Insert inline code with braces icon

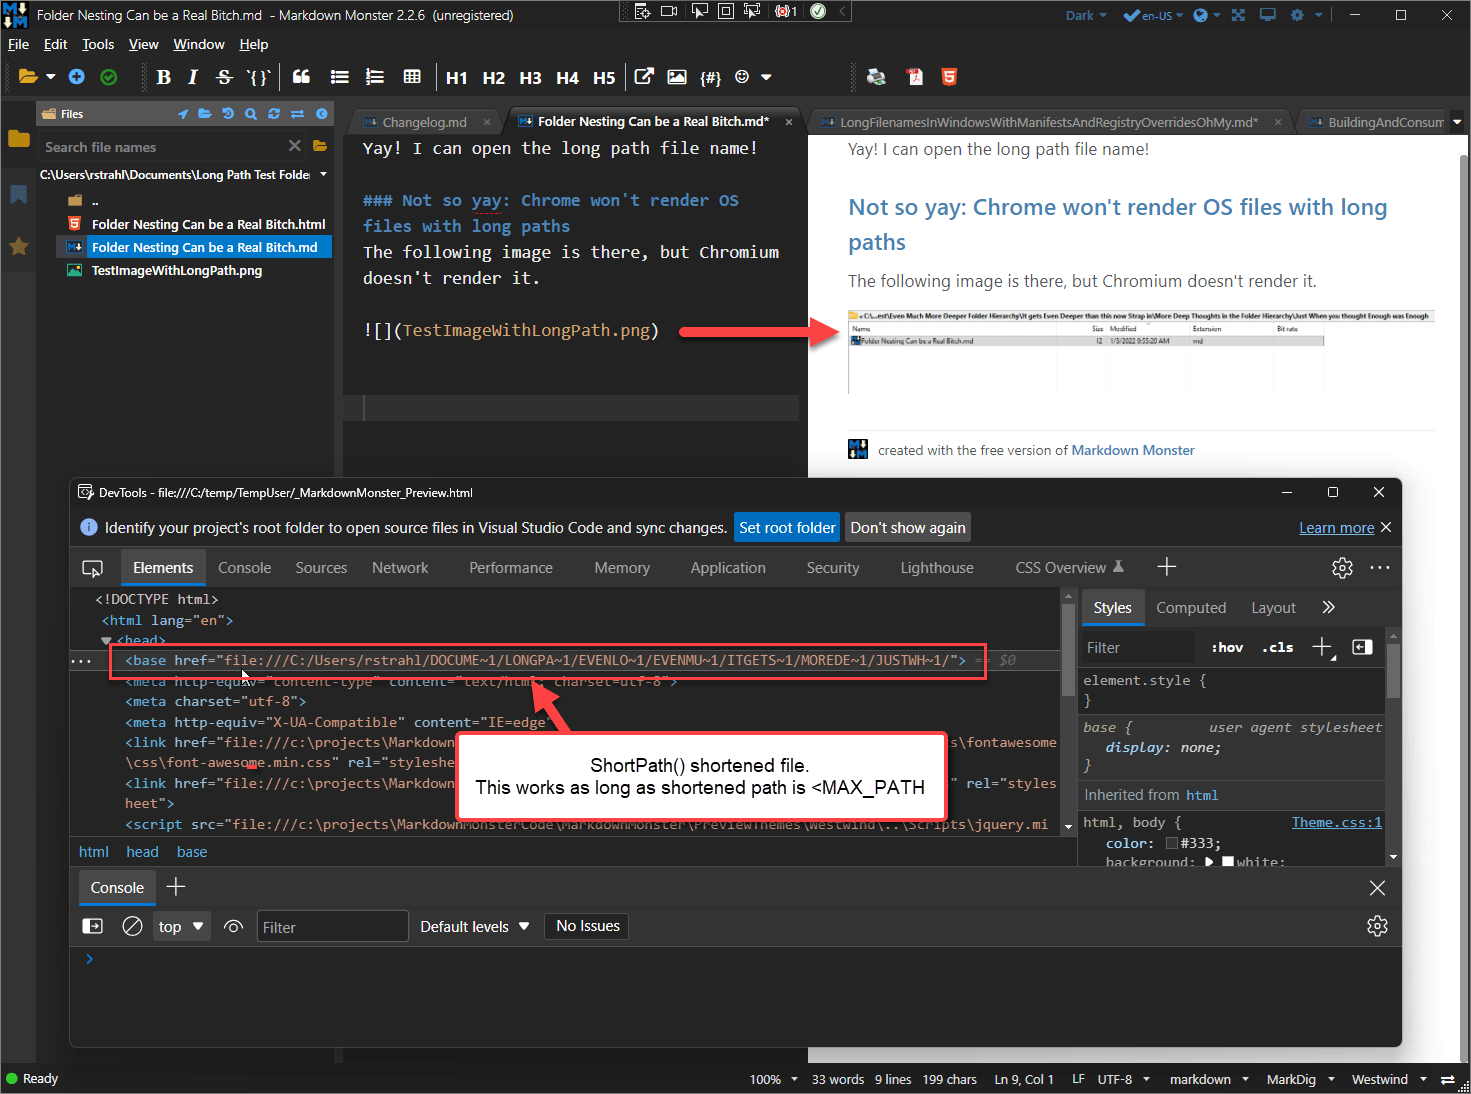click(x=259, y=77)
